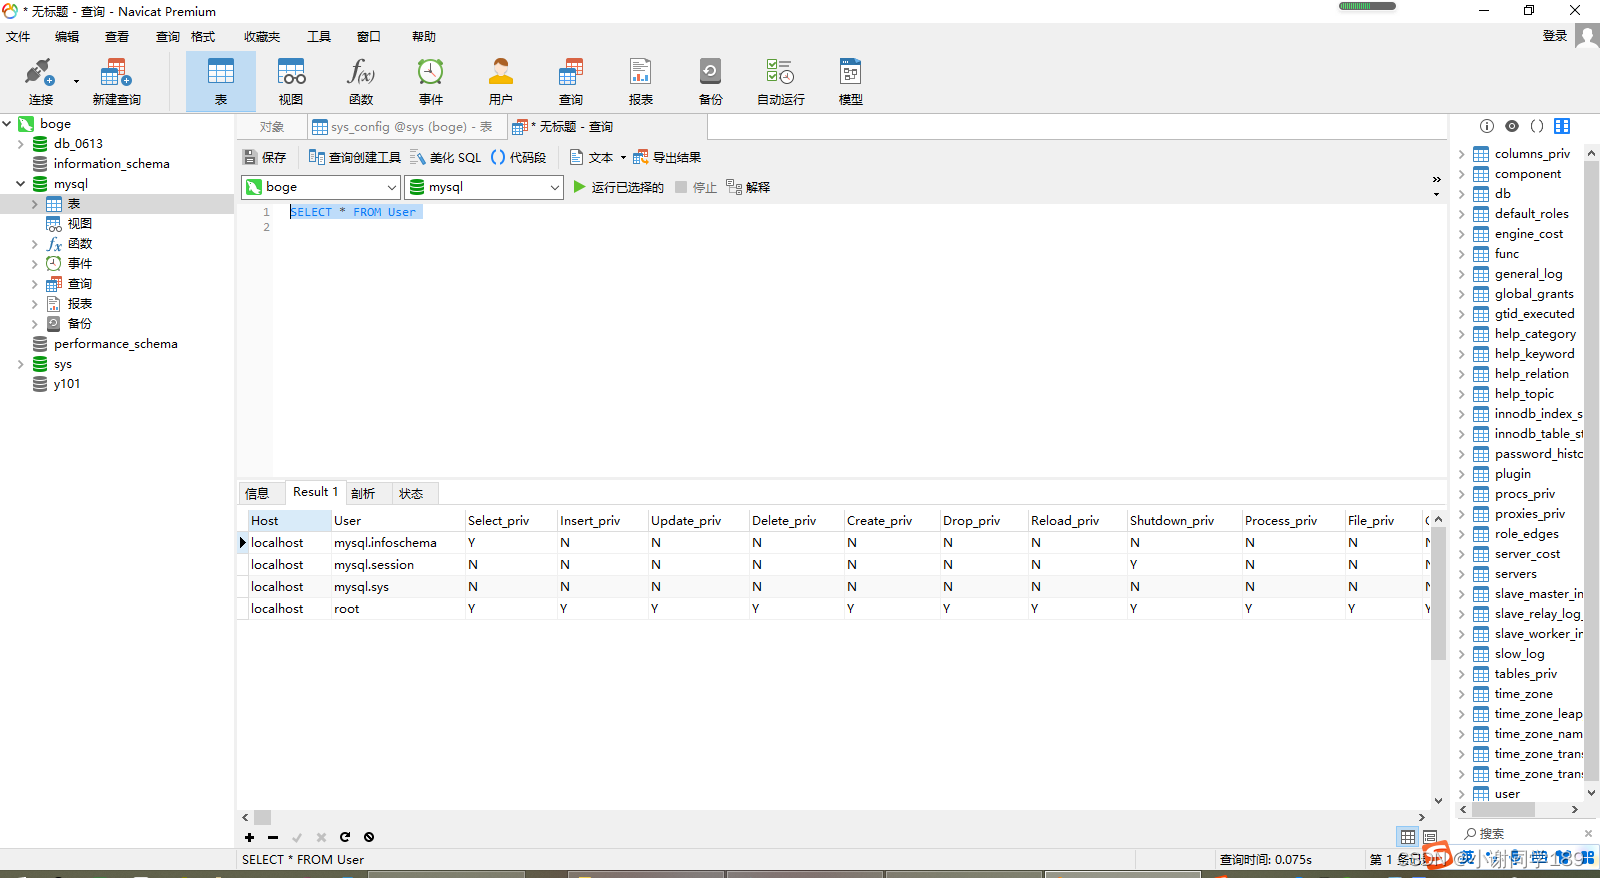
Task: Open the 查询 query toolbar icon
Action: (x=571, y=81)
